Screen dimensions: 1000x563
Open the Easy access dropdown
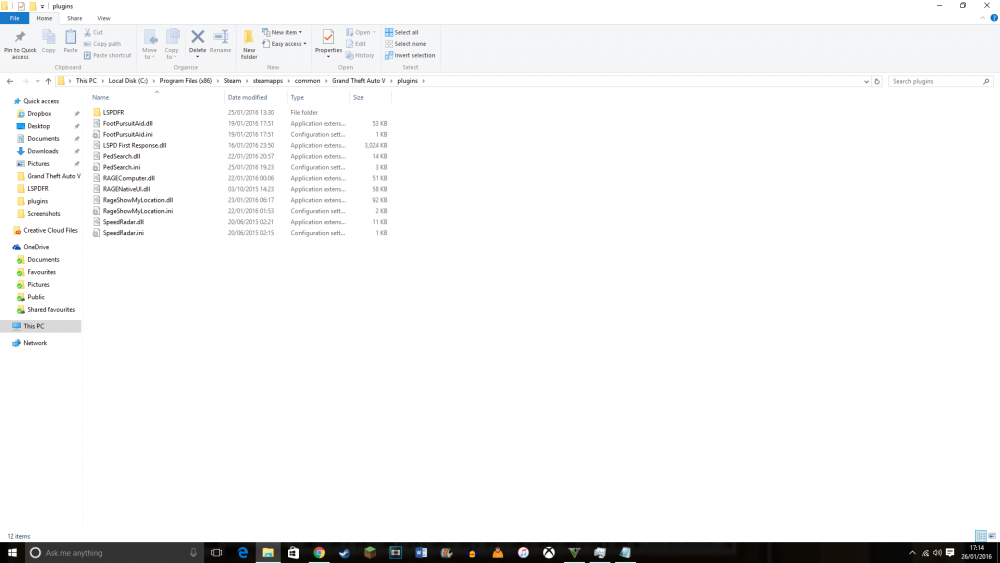(284, 44)
